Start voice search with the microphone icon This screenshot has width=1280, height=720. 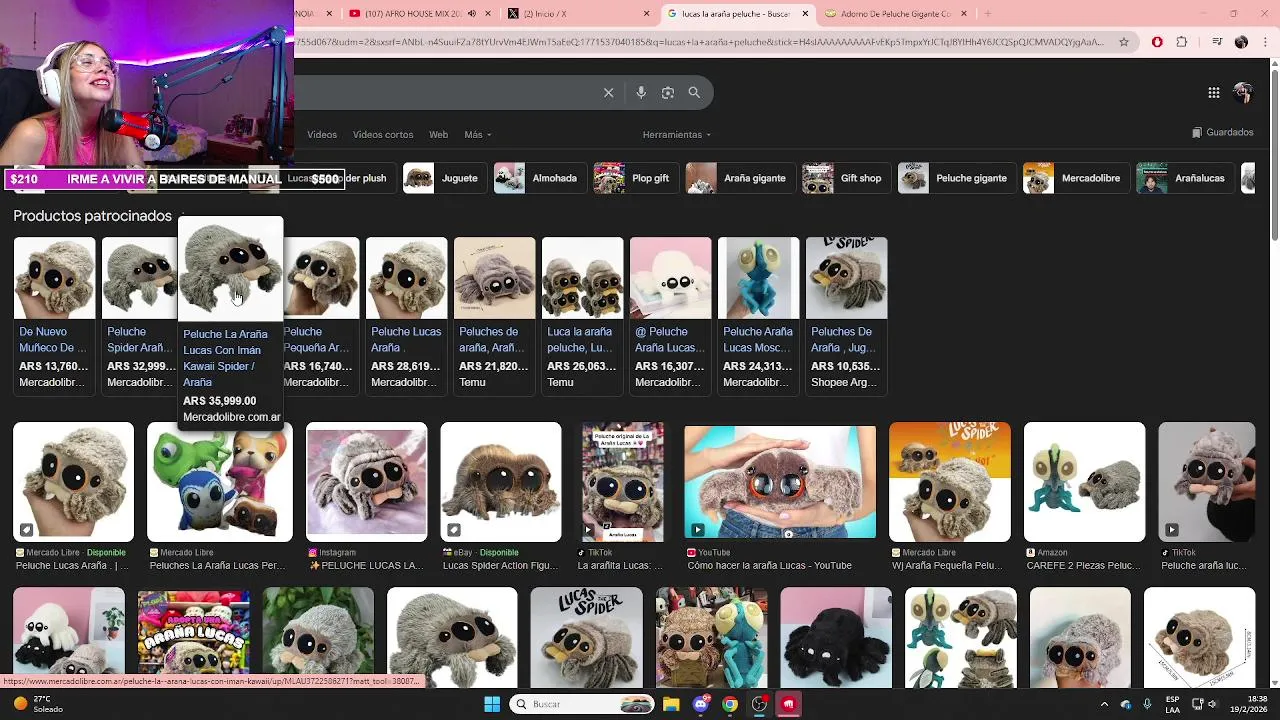641,93
